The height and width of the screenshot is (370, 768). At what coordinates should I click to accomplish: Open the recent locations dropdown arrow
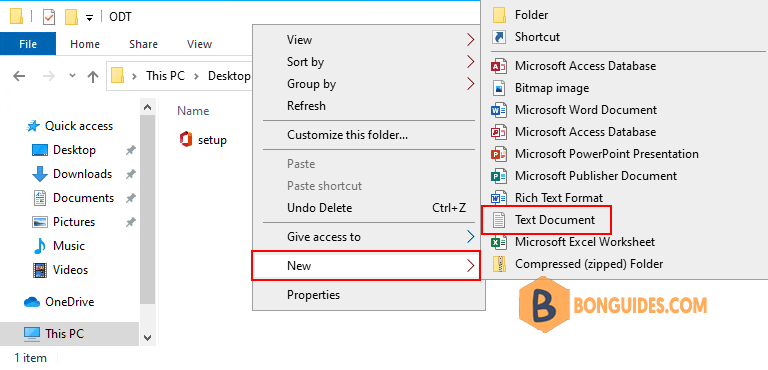click(72, 76)
